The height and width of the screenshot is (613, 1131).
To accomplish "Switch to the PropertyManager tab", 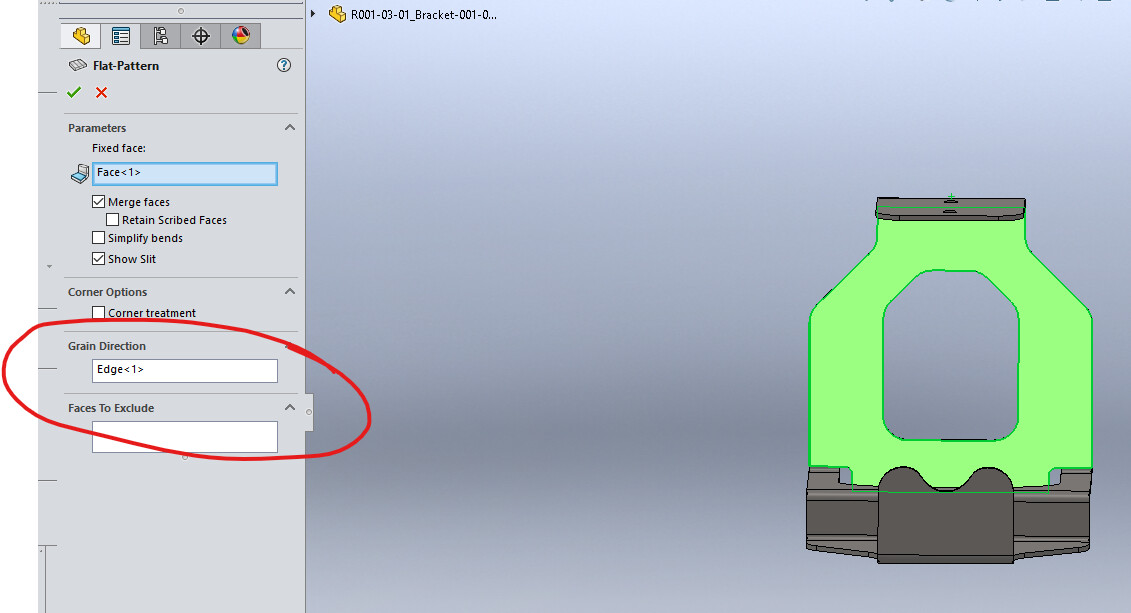I will pyautogui.click(x=121, y=36).
